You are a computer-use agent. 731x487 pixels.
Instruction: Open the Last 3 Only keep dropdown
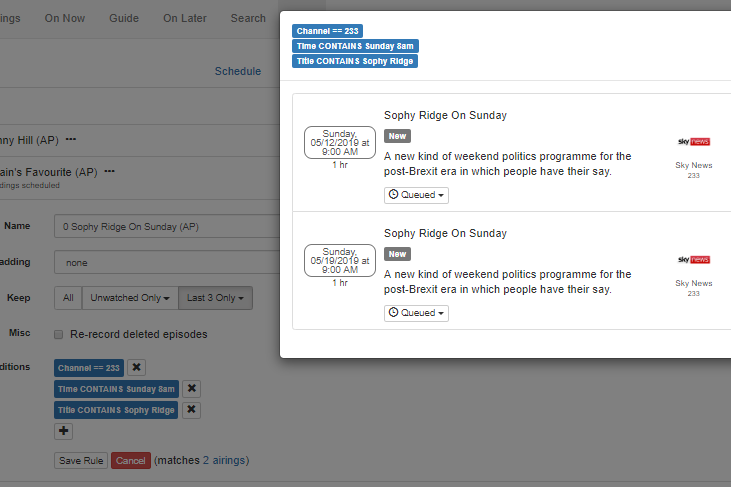tap(216, 298)
